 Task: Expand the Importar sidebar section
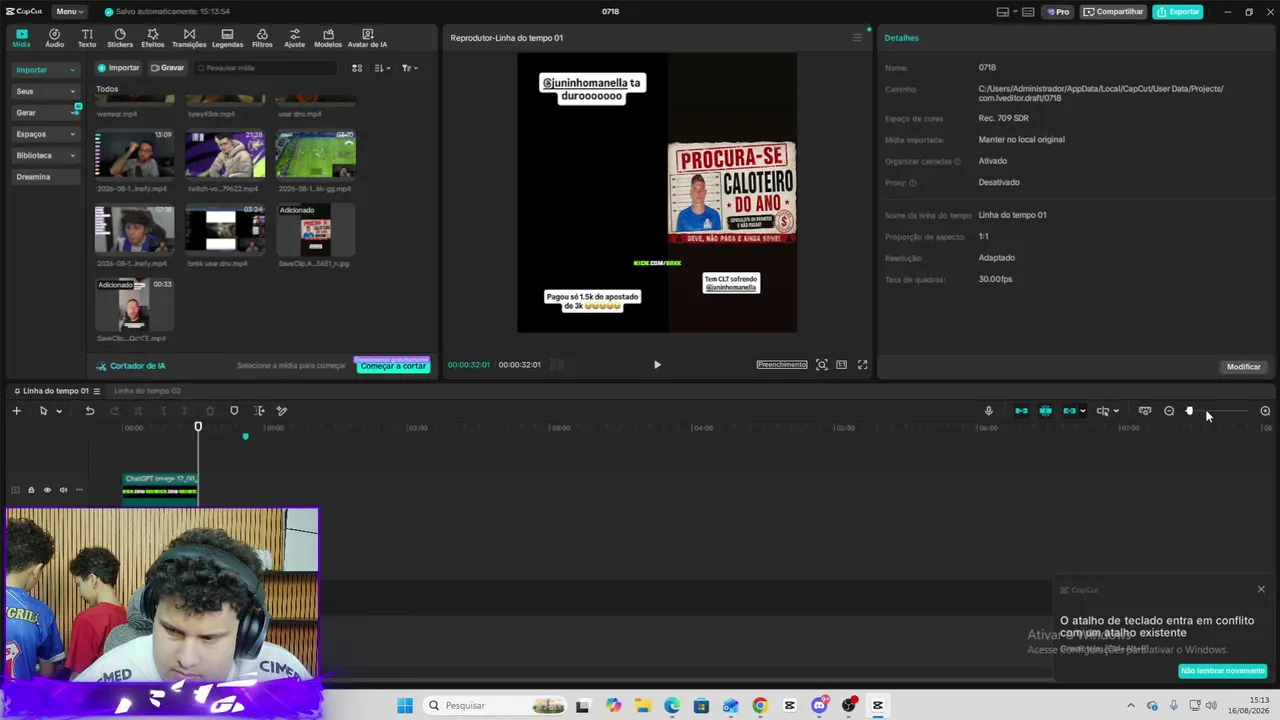click(x=45, y=70)
